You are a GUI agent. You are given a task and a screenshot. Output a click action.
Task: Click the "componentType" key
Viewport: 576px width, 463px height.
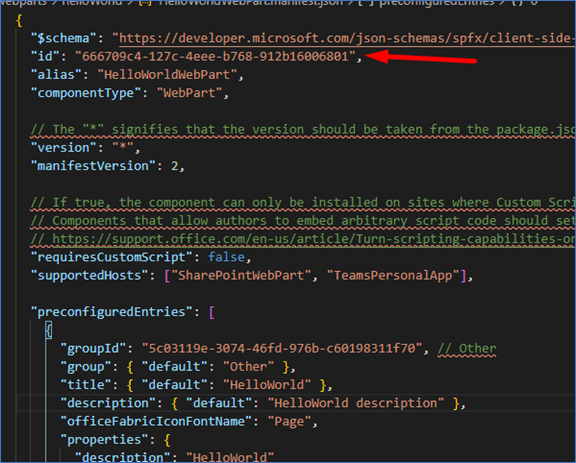coord(86,93)
